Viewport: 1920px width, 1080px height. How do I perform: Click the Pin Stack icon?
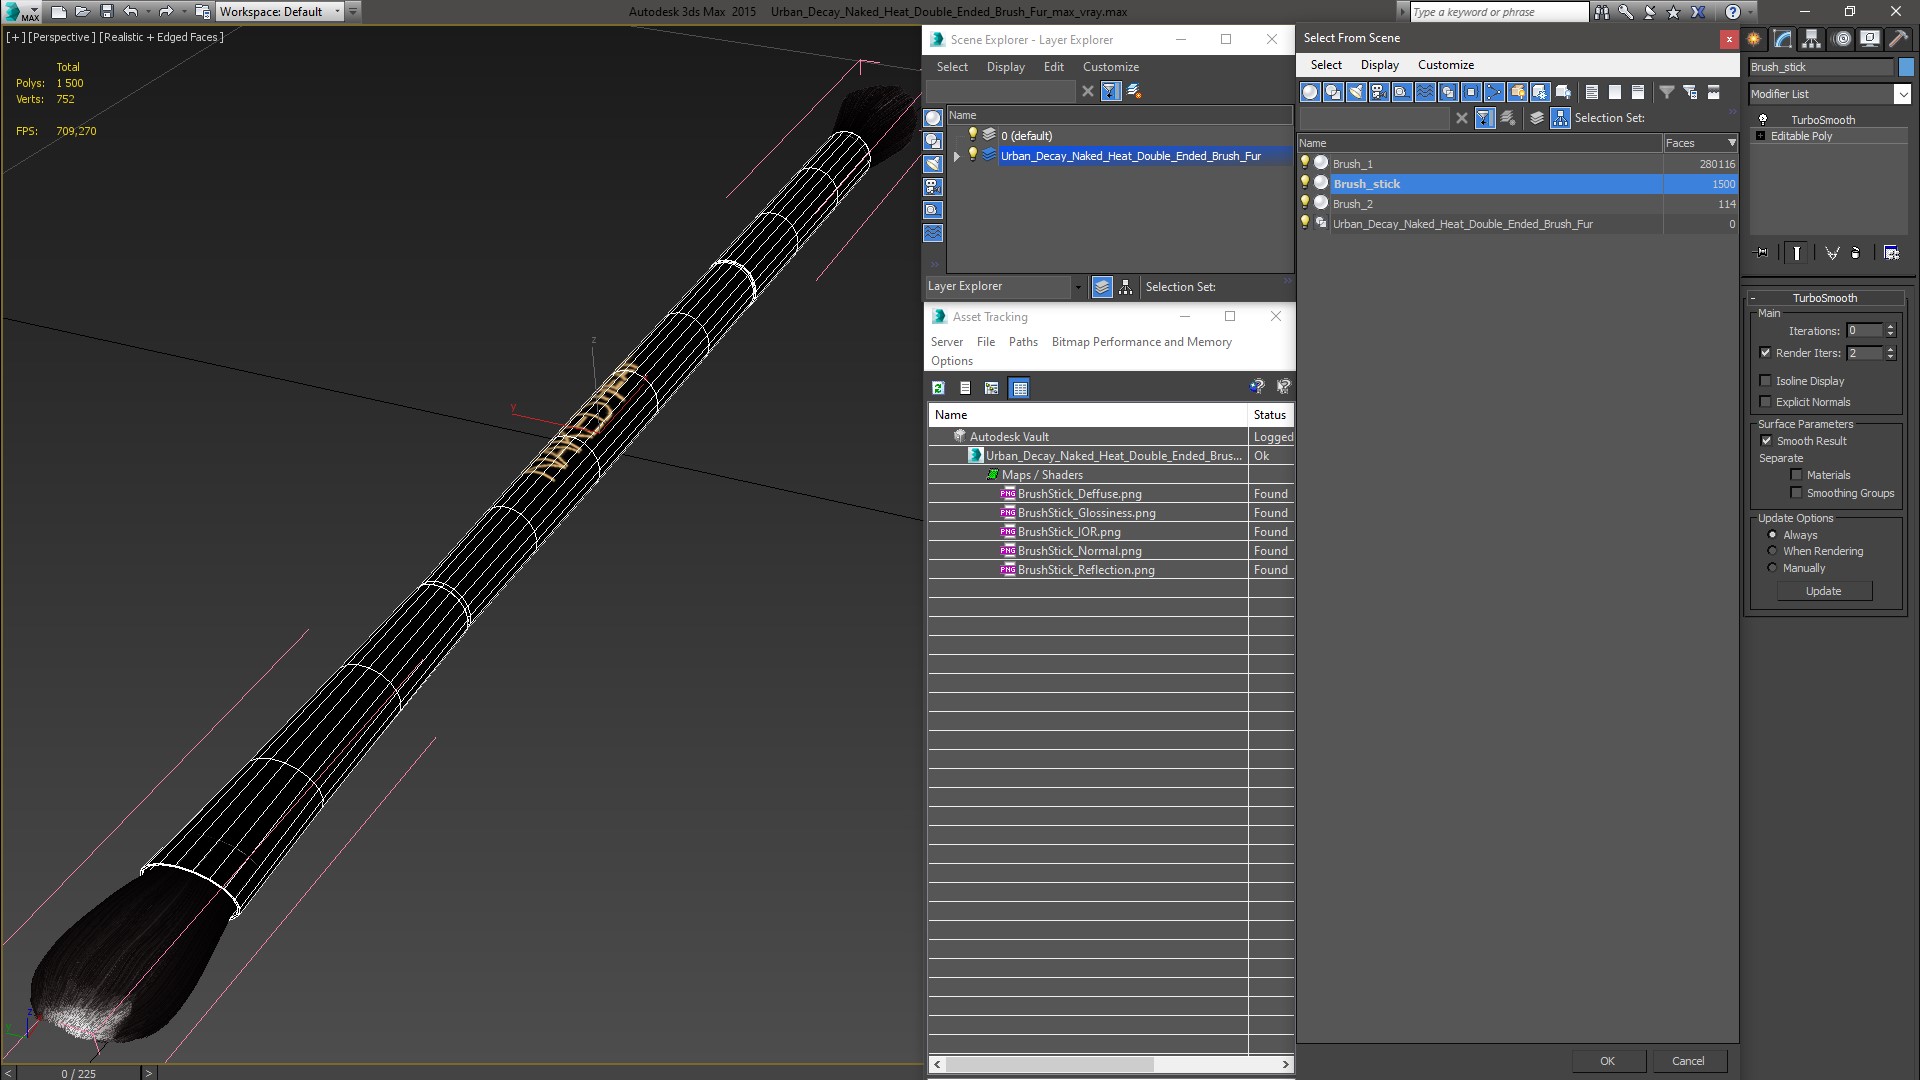click(x=1761, y=253)
